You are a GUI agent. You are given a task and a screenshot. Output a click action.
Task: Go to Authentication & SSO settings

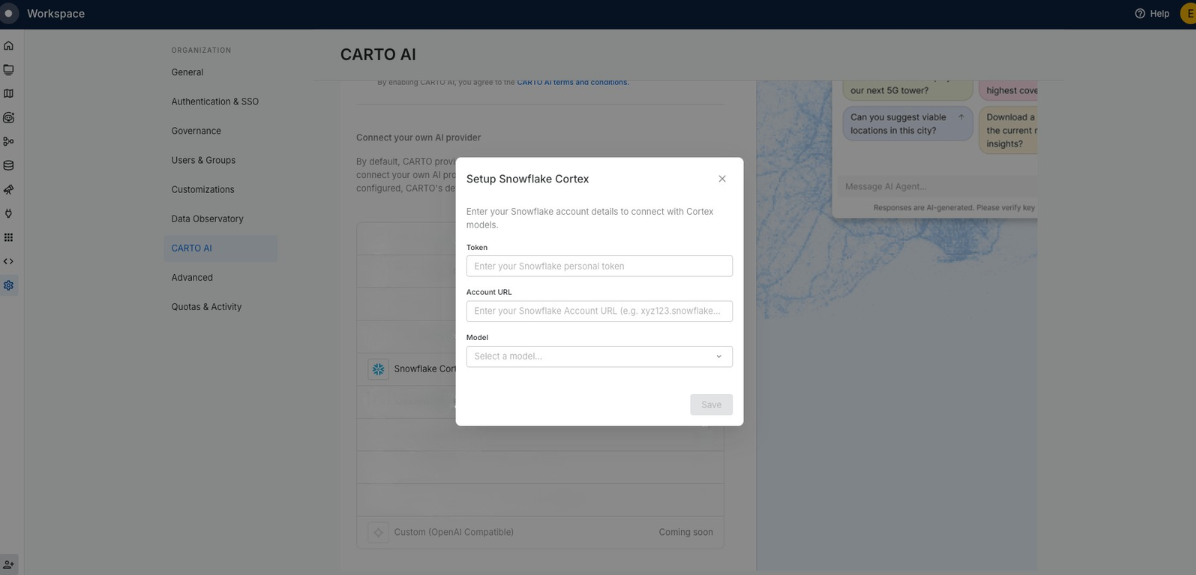tap(215, 102)
